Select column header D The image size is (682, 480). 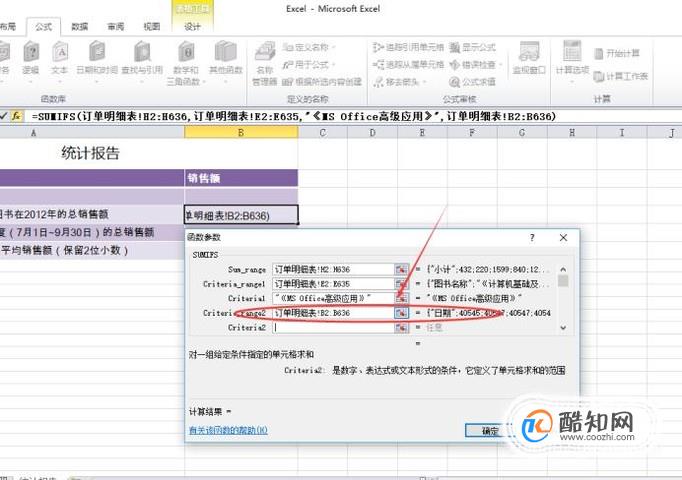pos(372,133)
